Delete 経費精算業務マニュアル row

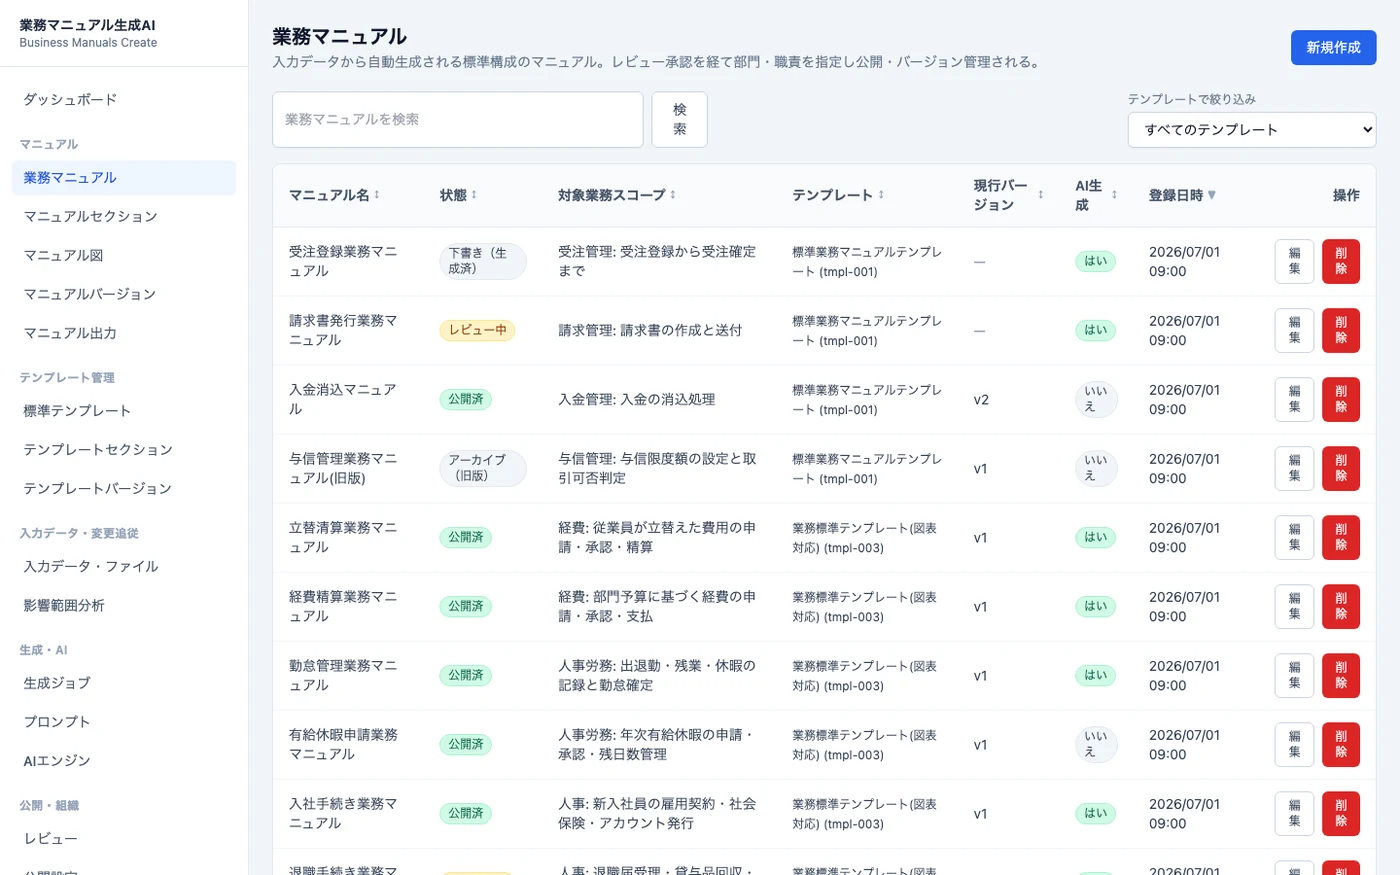[x=1341, y=607]
